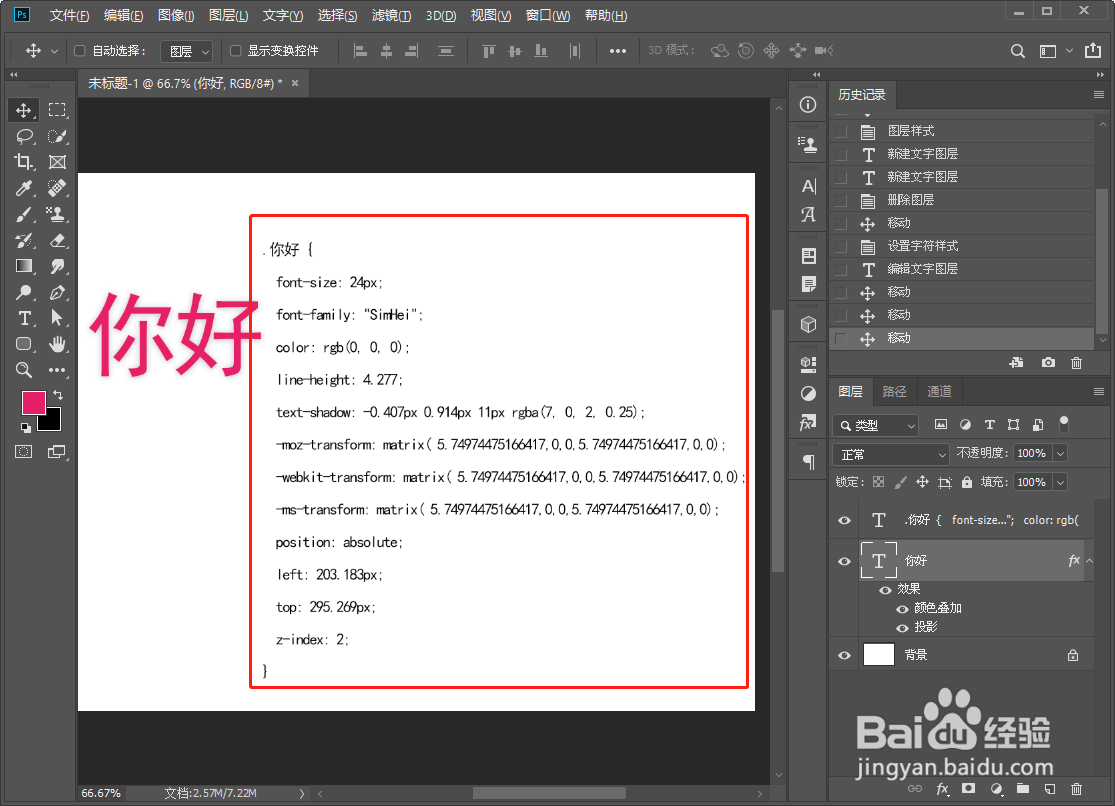Toggle 效果 effects visibility

[885, 590]
